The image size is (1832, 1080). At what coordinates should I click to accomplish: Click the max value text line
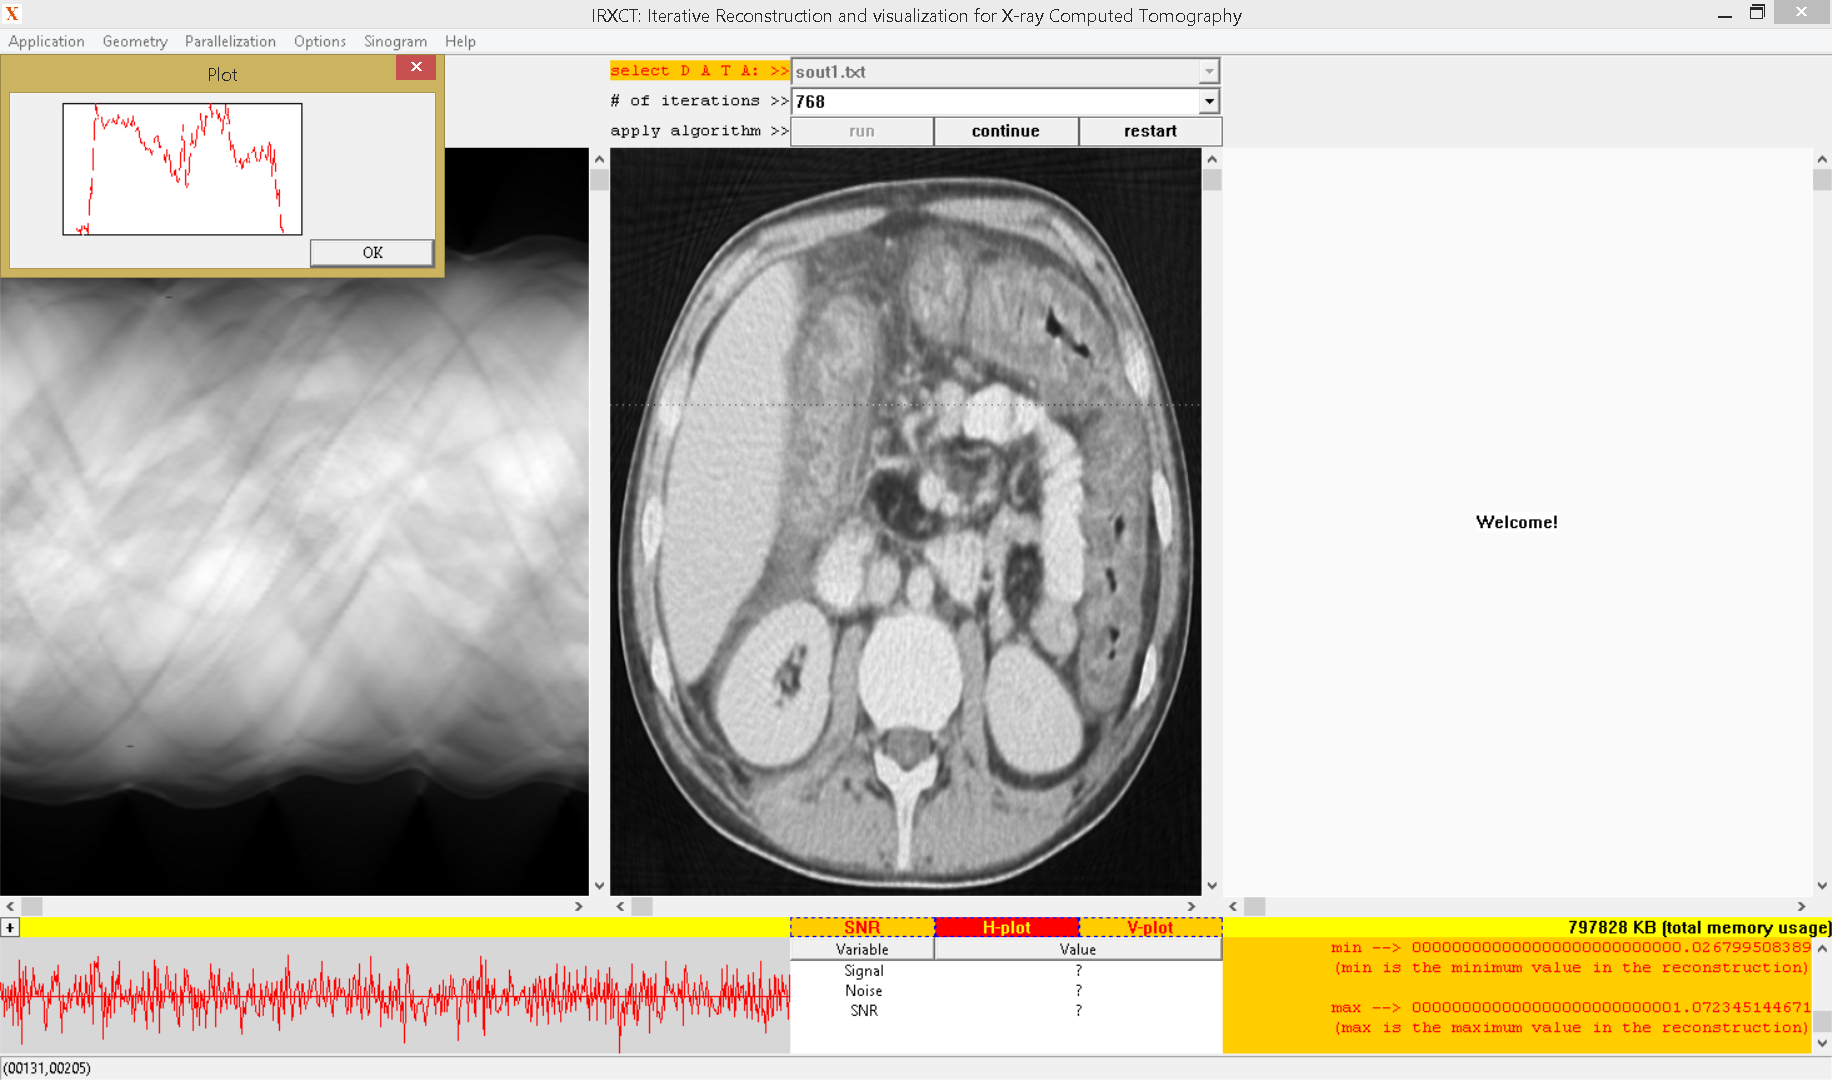pyautogui.click(x=1570, y=1007)
